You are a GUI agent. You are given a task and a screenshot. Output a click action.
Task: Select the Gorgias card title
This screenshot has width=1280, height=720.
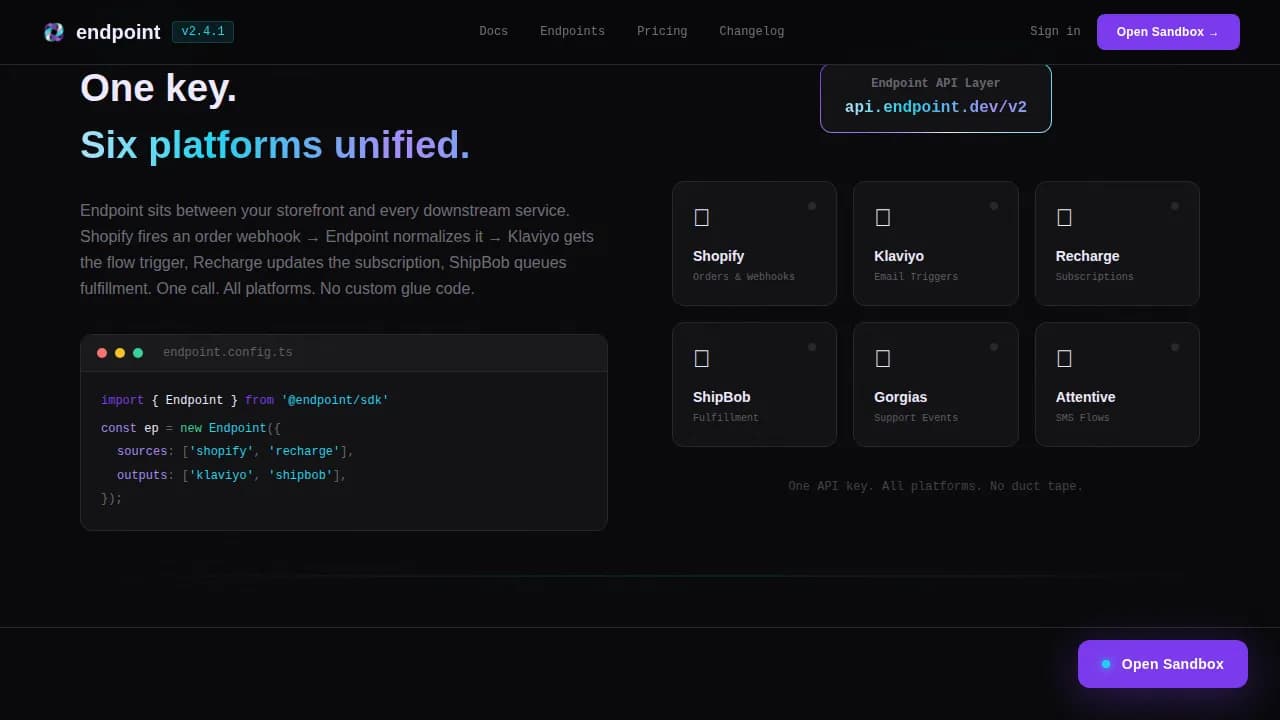click(x=900, y=397)
